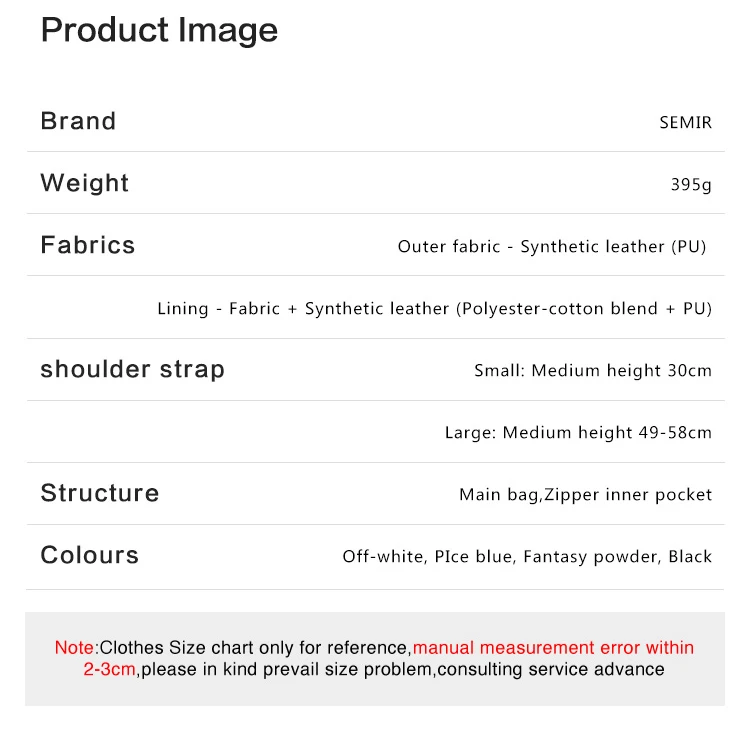Screen dimensions: 750x740
Task: Click the Lining Fabric description line
Action: [x=434, y=309]
